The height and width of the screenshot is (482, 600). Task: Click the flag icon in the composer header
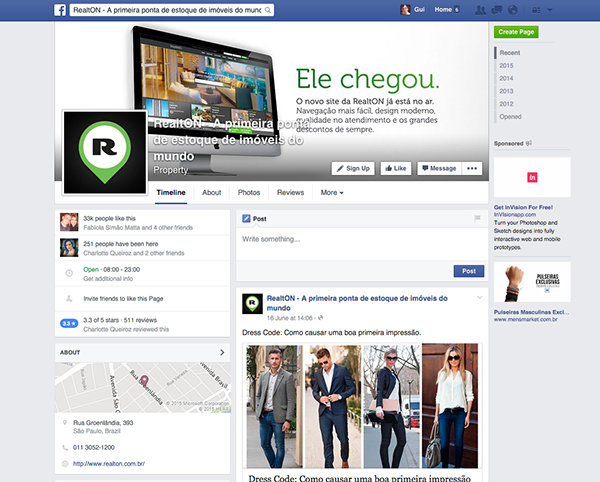pyautogui.click(x=477, y=218)
